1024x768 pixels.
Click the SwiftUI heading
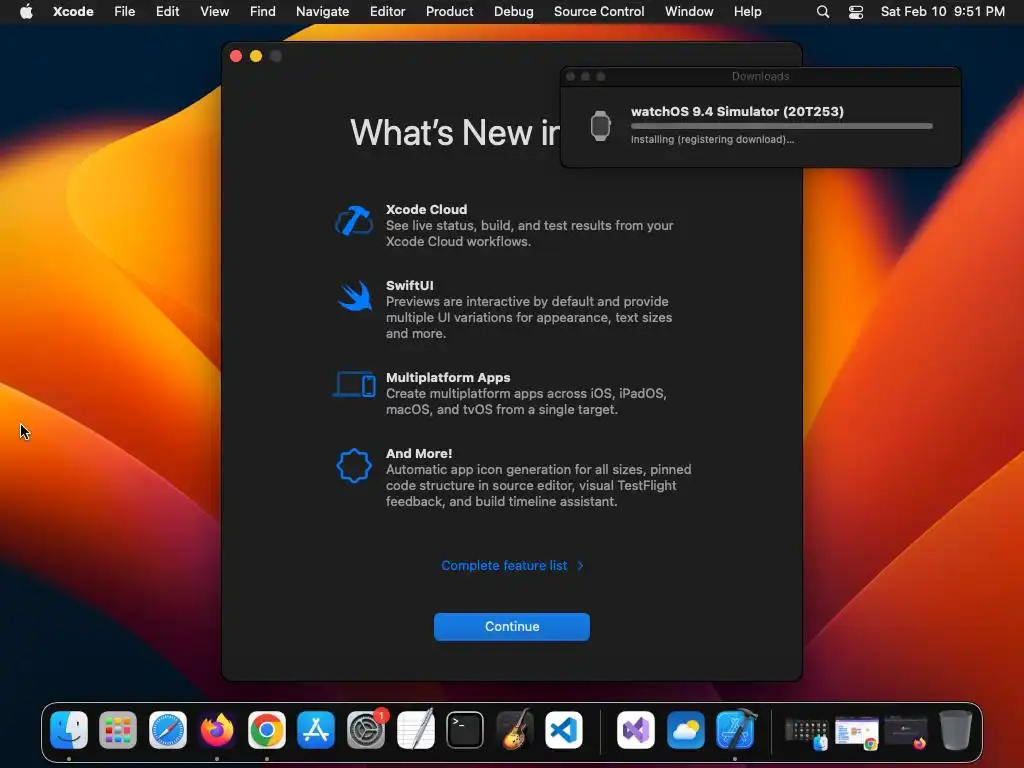[409, 285]
